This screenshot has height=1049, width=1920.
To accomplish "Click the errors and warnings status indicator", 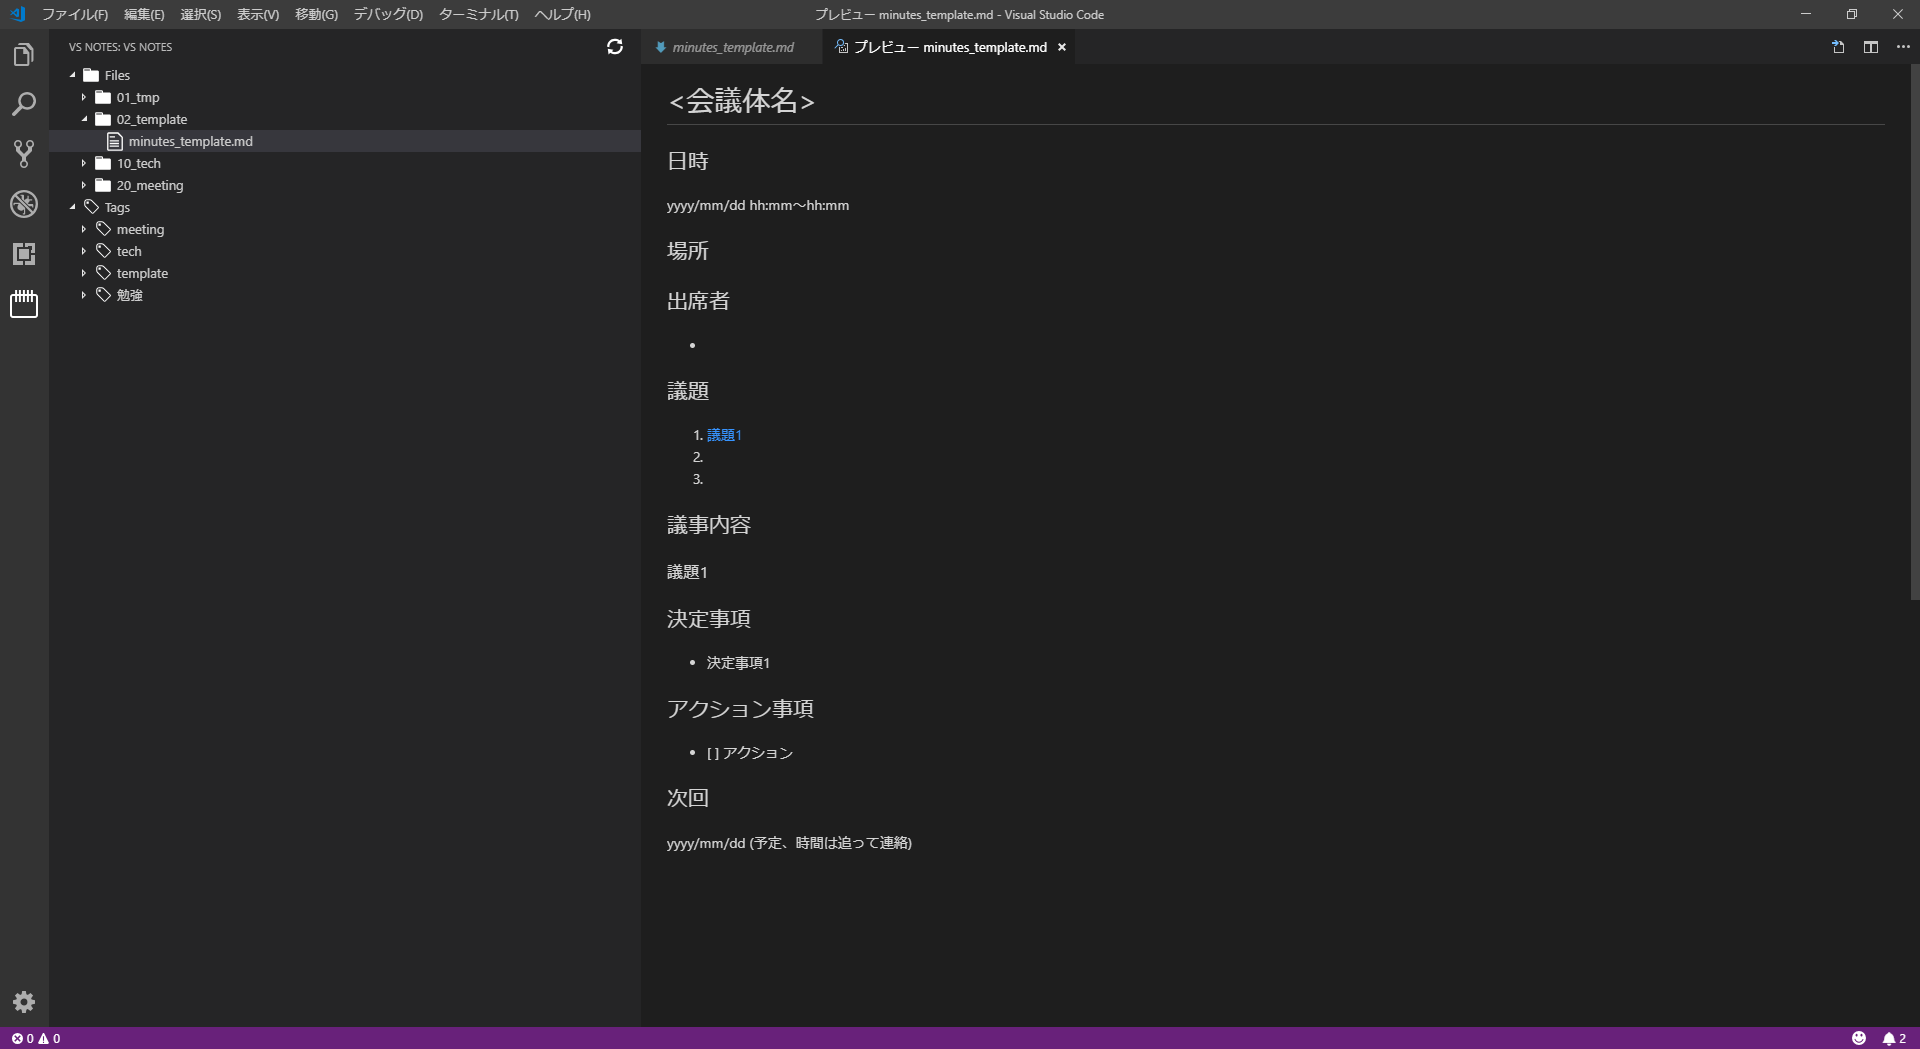I will tap(36, 1038).
